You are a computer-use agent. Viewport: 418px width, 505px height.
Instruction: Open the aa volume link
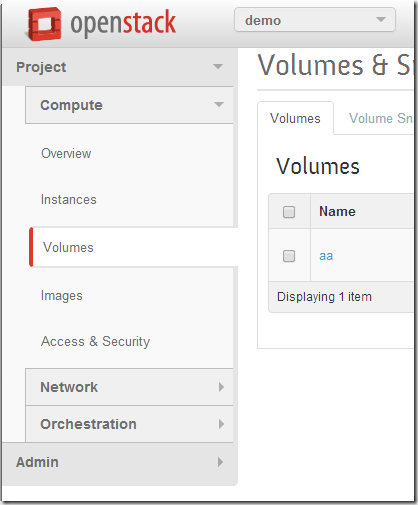pos(326,256)
